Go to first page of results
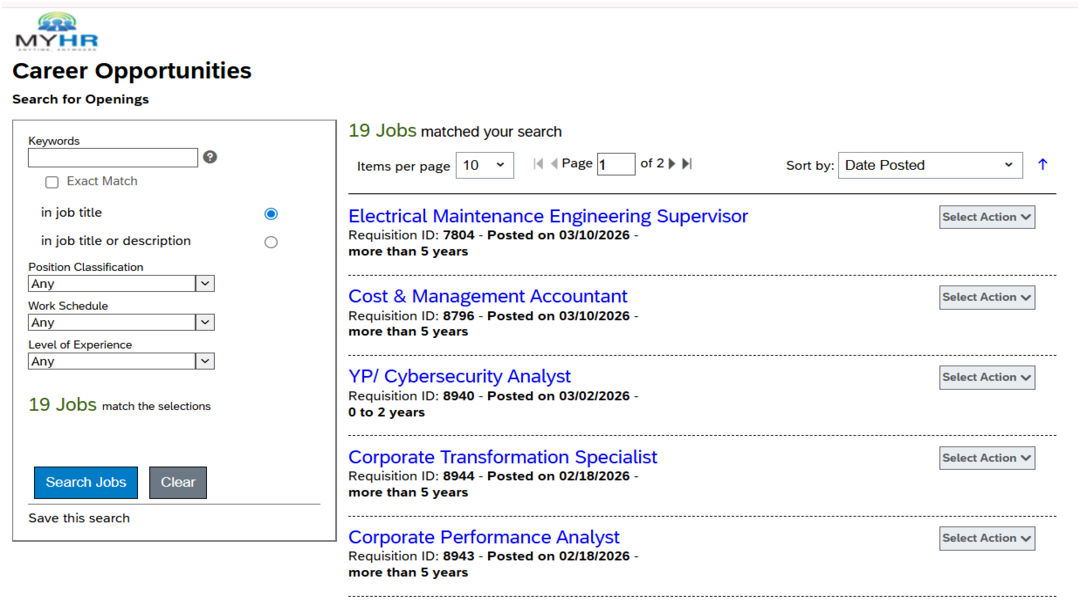This screenshot has height=600, width=1080. point(538,164)
